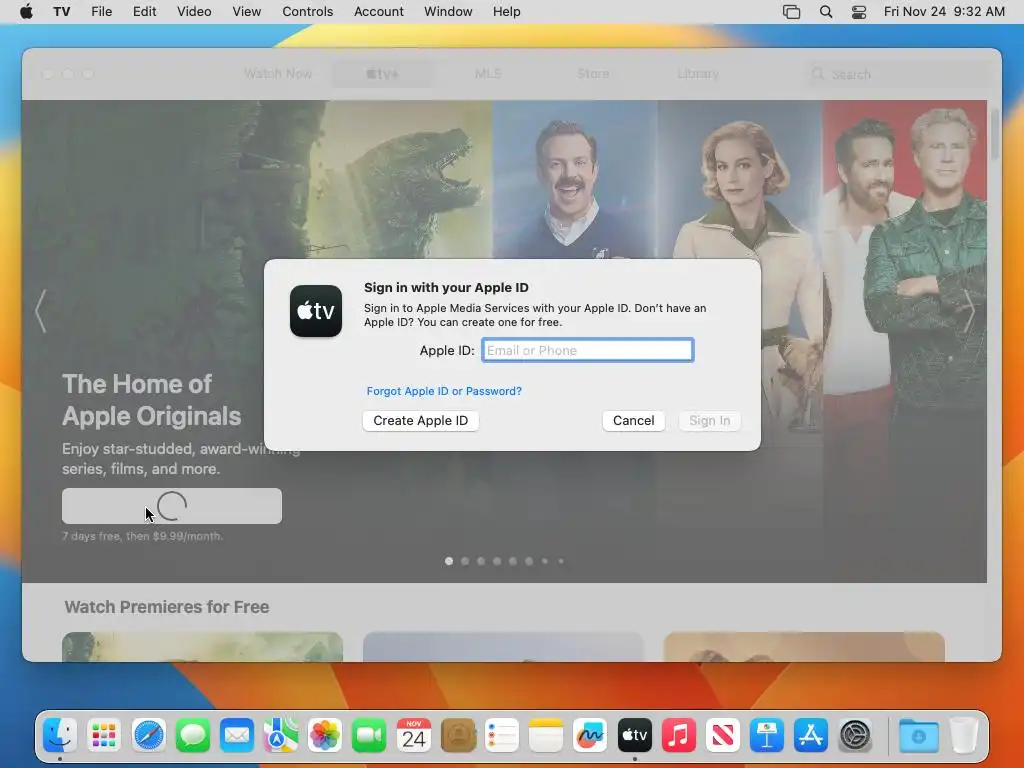Viewport: 1024px width, 768px height.
Task: Open the Window menu
Action: [448, 12]
